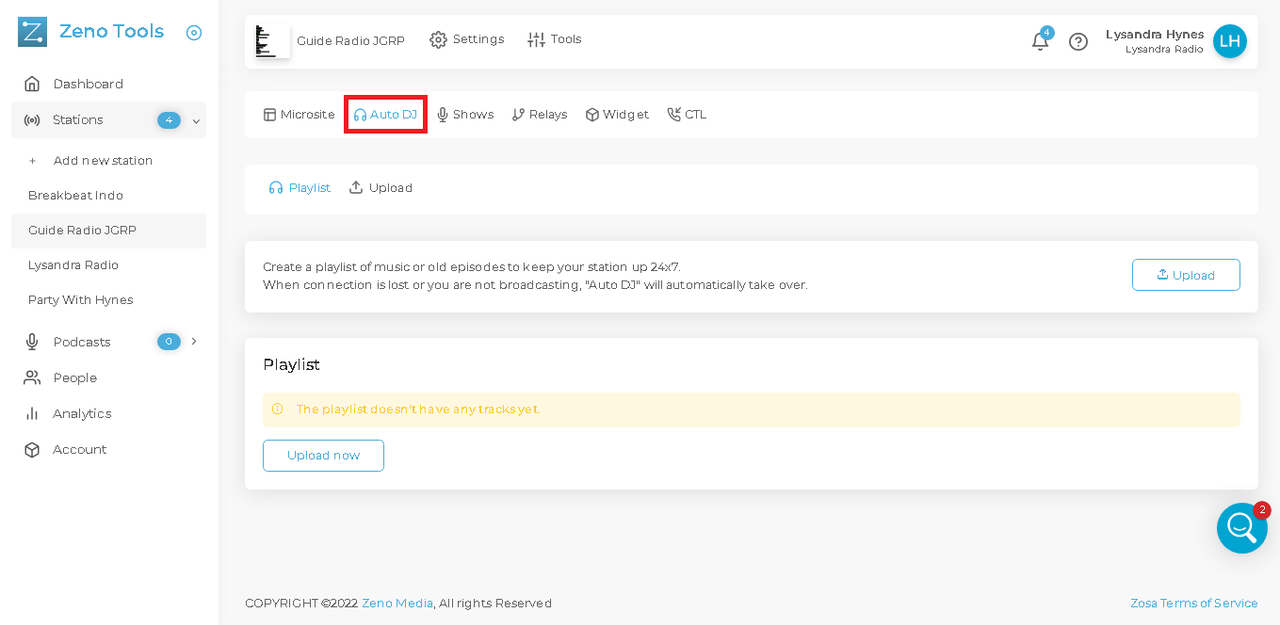Toggle the sidebar collapse circle icon
1280x625 pixels.
[x=194, y=33]
